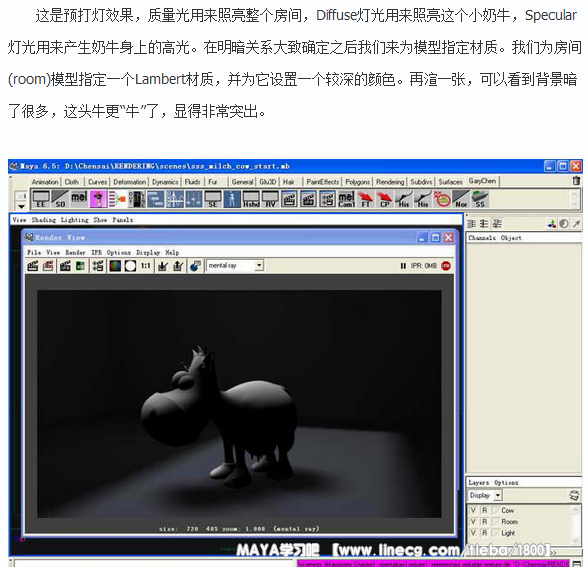The width and height of the screenshot is (588, 567).
Task: Click the red circle yellow smiley shelf icon
Action: point(442,199)
